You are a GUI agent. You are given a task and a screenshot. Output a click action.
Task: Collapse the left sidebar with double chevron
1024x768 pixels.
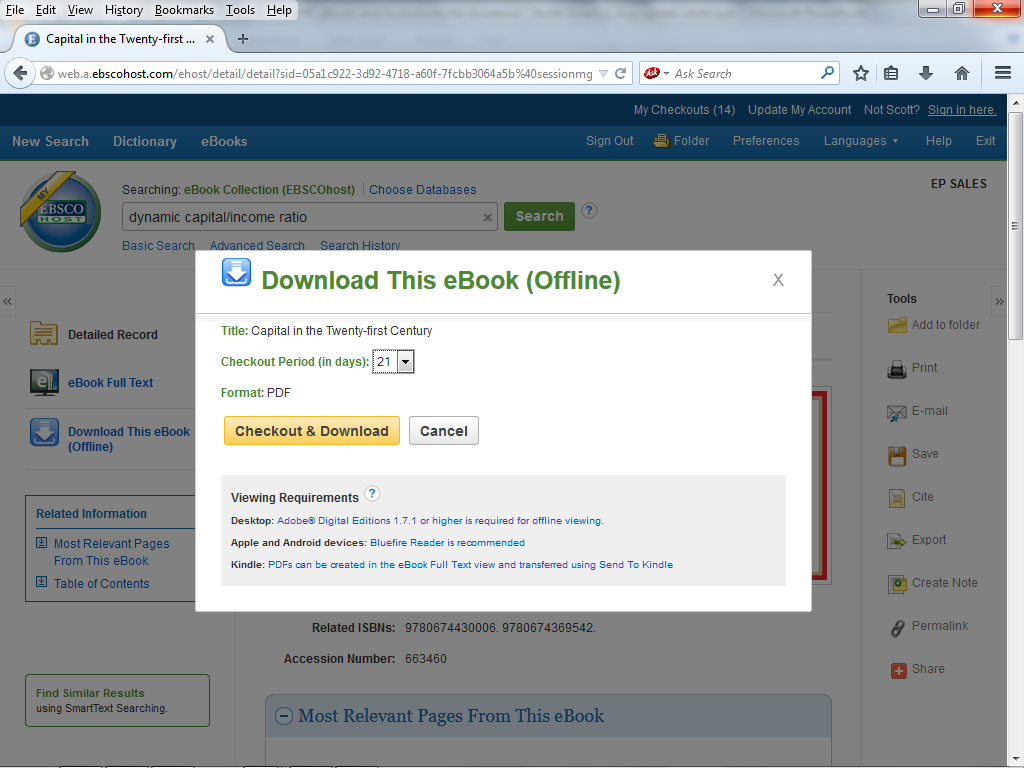click(x=7, y=302)
